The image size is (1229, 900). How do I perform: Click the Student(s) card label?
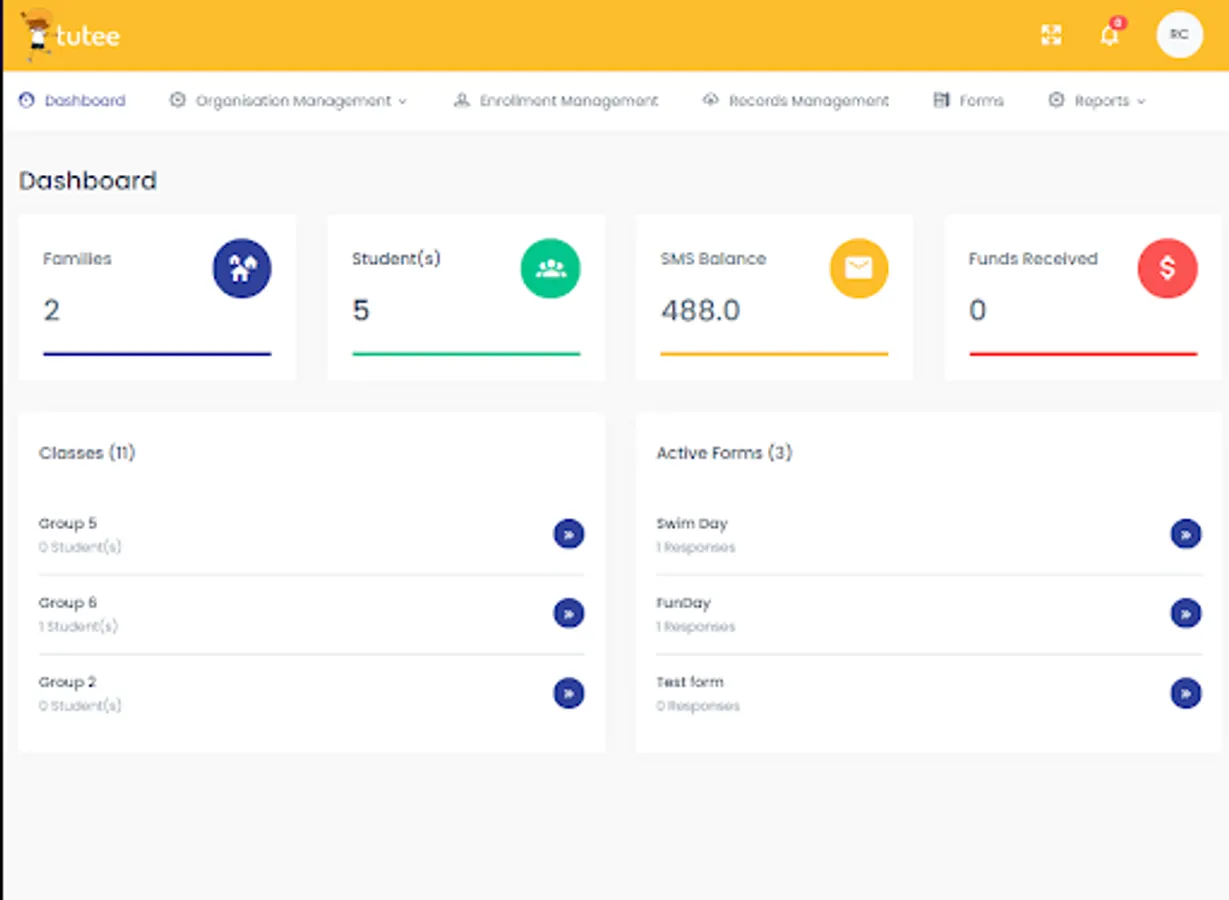[396, 259]
